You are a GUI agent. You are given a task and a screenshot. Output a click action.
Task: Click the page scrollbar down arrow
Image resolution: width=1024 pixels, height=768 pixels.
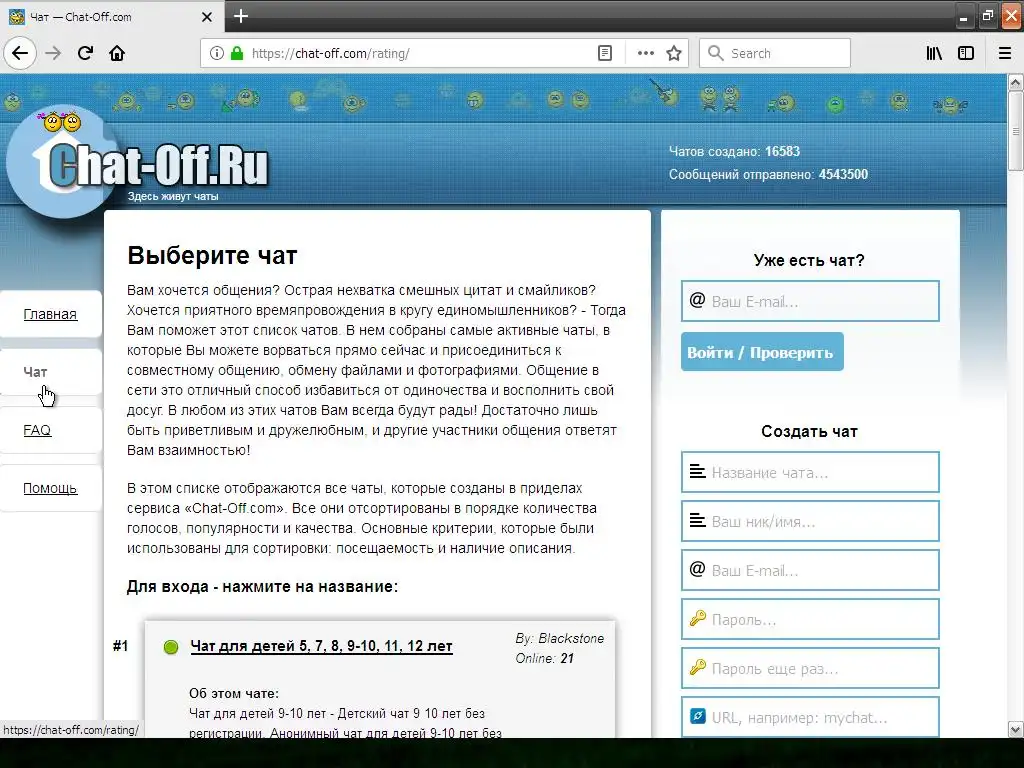(1016, 729)
